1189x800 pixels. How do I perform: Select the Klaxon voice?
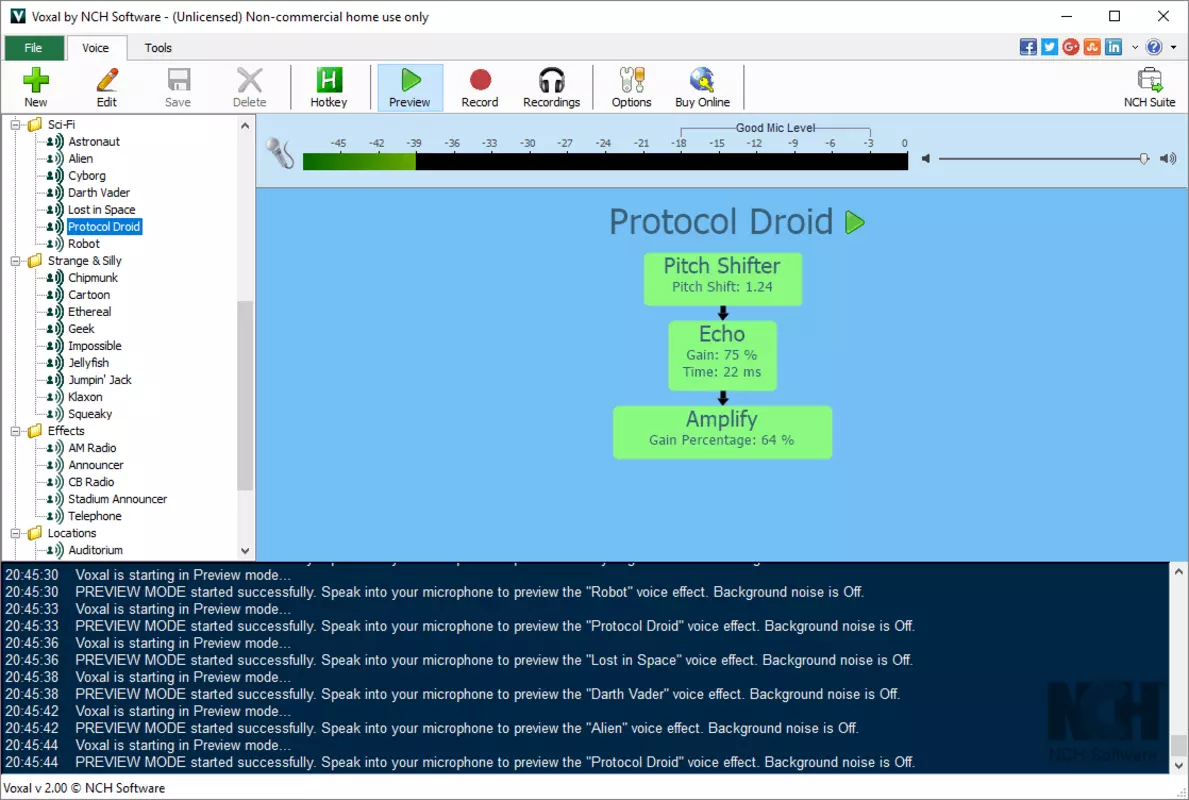[85, 397]
